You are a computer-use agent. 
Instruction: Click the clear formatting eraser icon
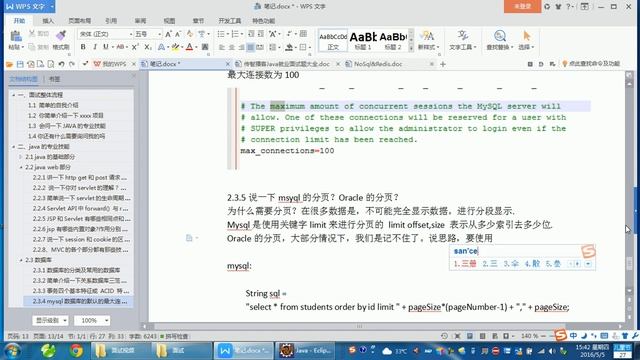pyautogui.click(x=190, y=34)
